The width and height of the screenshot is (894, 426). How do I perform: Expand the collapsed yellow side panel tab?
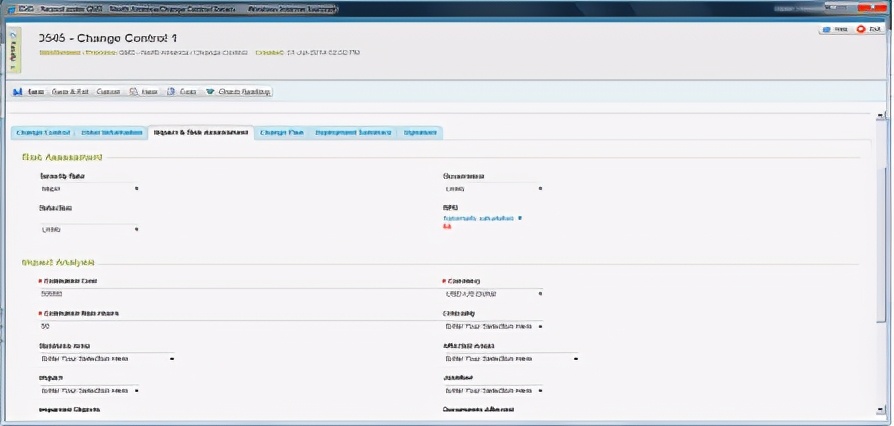pos(13,50)
